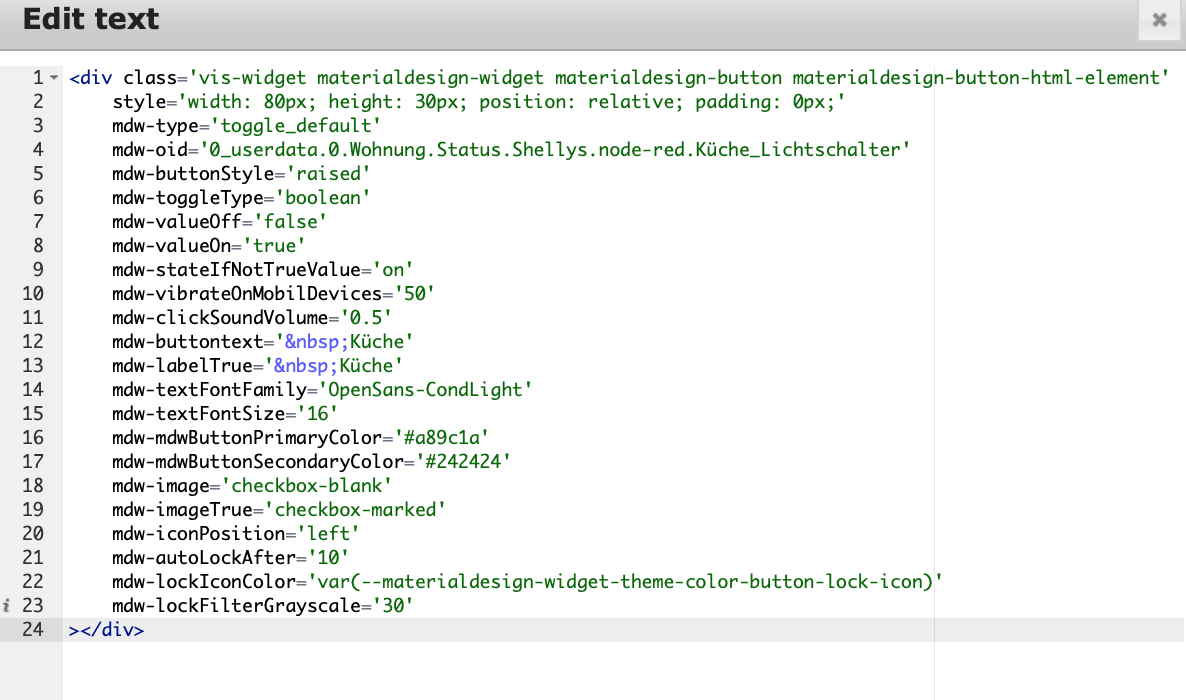Click the mdw-autoLockAfter '10' value
This screenshot has width=1186, height=700.
[328, 558]
